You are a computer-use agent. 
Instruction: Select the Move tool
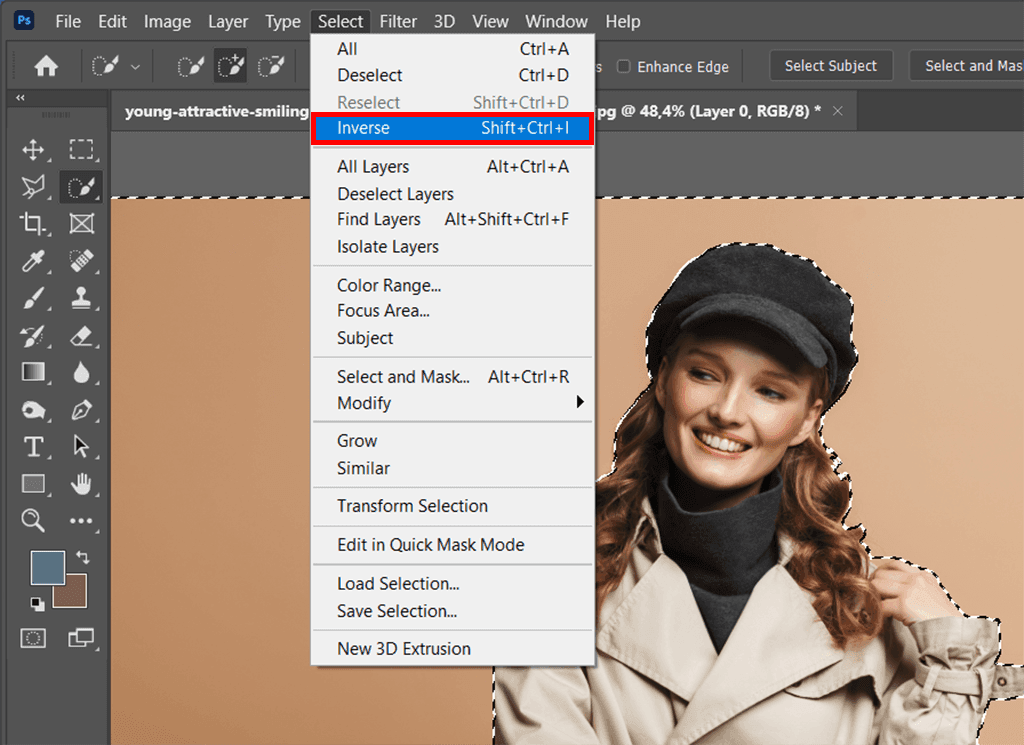point(33,150)
